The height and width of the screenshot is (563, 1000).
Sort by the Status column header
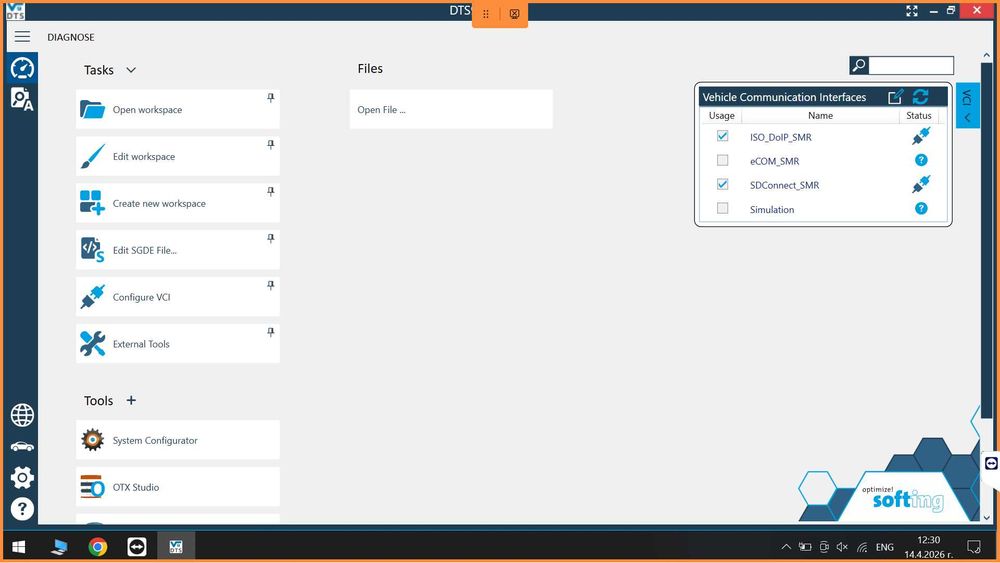click(x=918, y=115)
